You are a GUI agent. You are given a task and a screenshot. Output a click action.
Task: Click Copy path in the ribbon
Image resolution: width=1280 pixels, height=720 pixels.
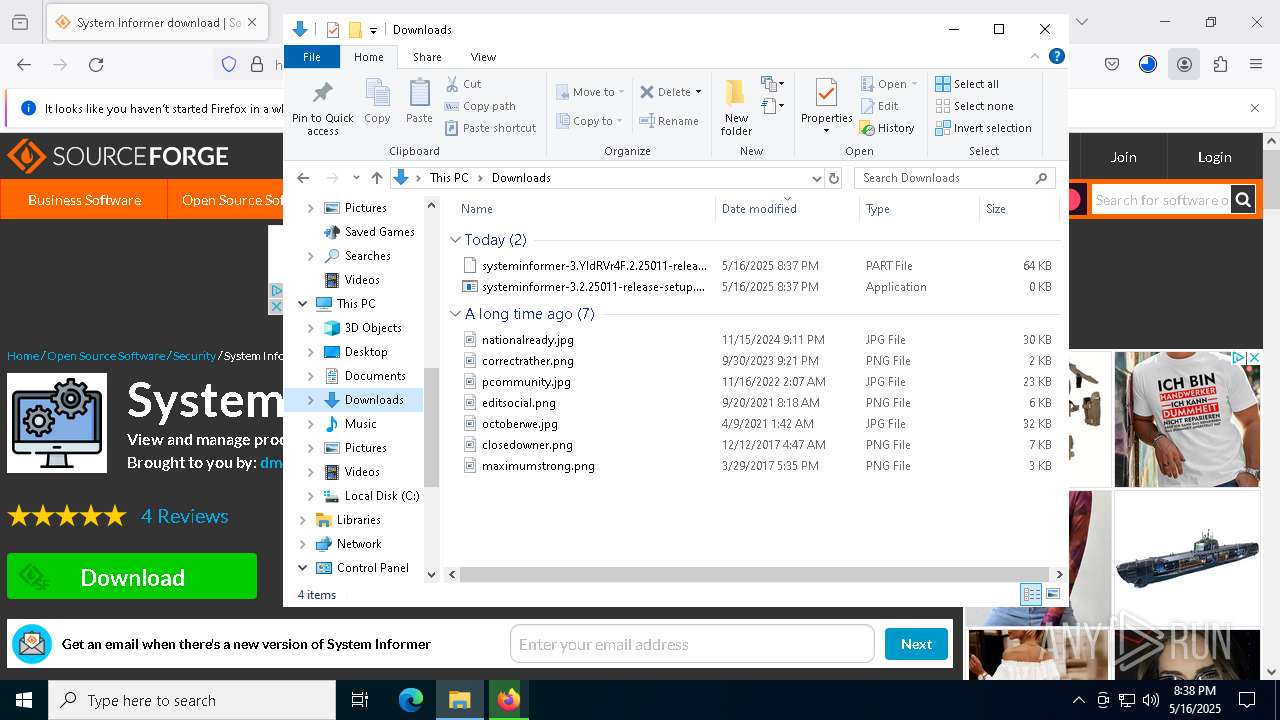click(x=480, y=106)
